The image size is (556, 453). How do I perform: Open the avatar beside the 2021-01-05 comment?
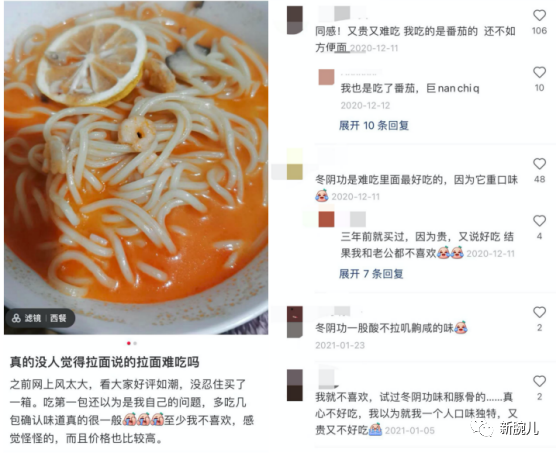click(295, 385)
